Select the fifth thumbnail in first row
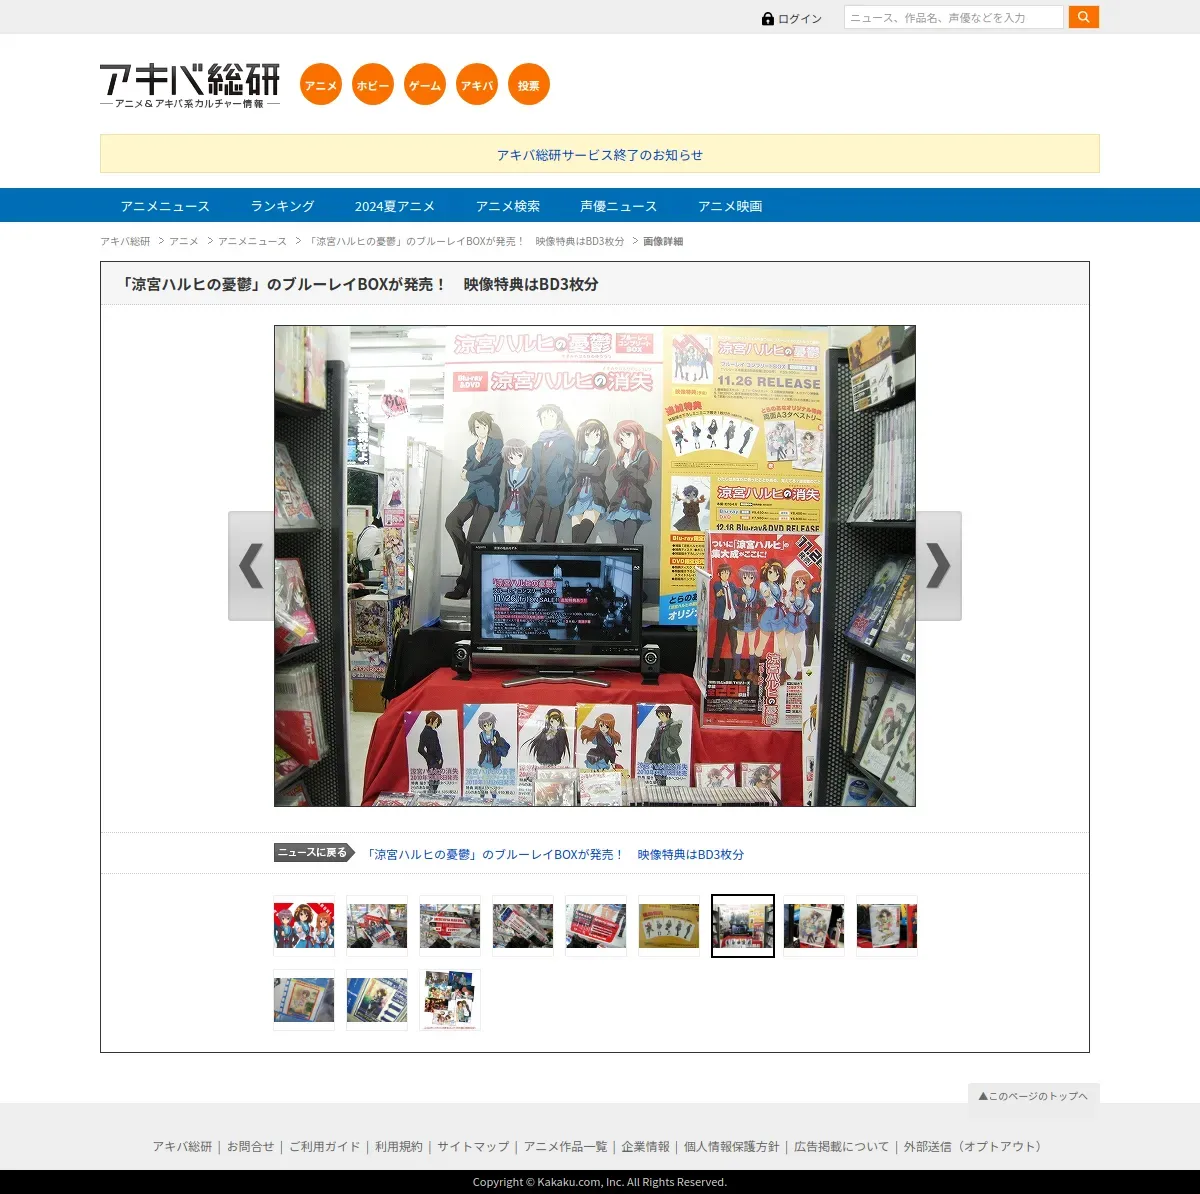Viewport: 1200px width, 1194px height. [596, 926]
